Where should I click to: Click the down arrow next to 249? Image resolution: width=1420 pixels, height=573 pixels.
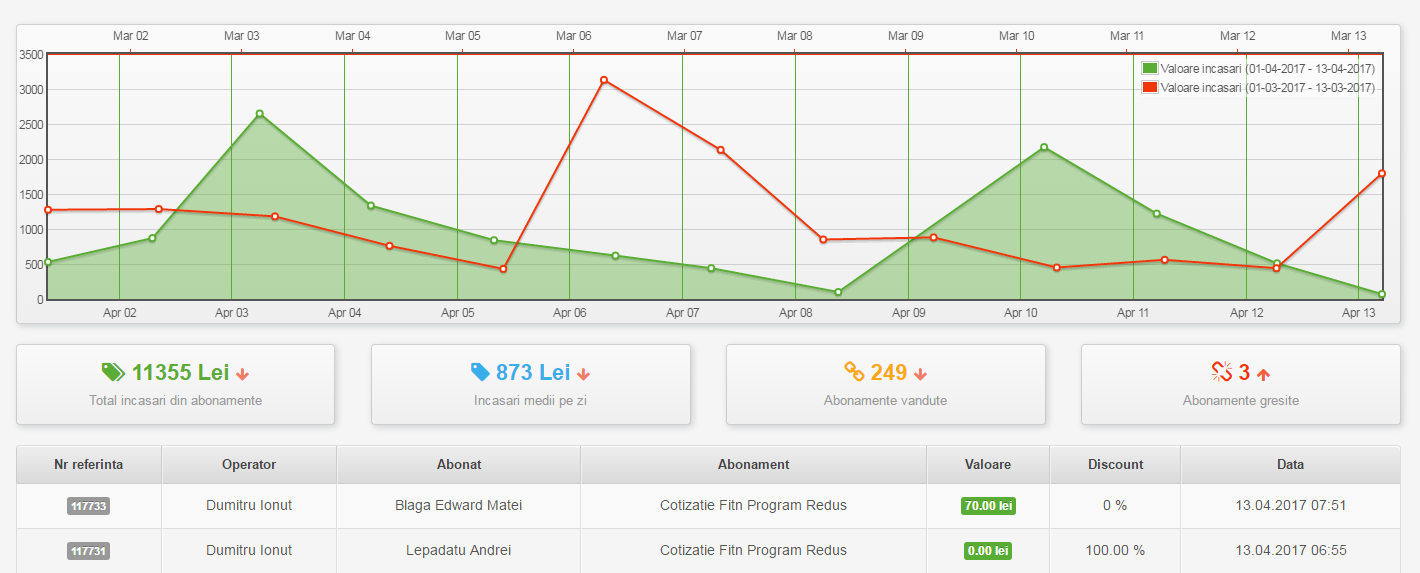click(920, 374)
